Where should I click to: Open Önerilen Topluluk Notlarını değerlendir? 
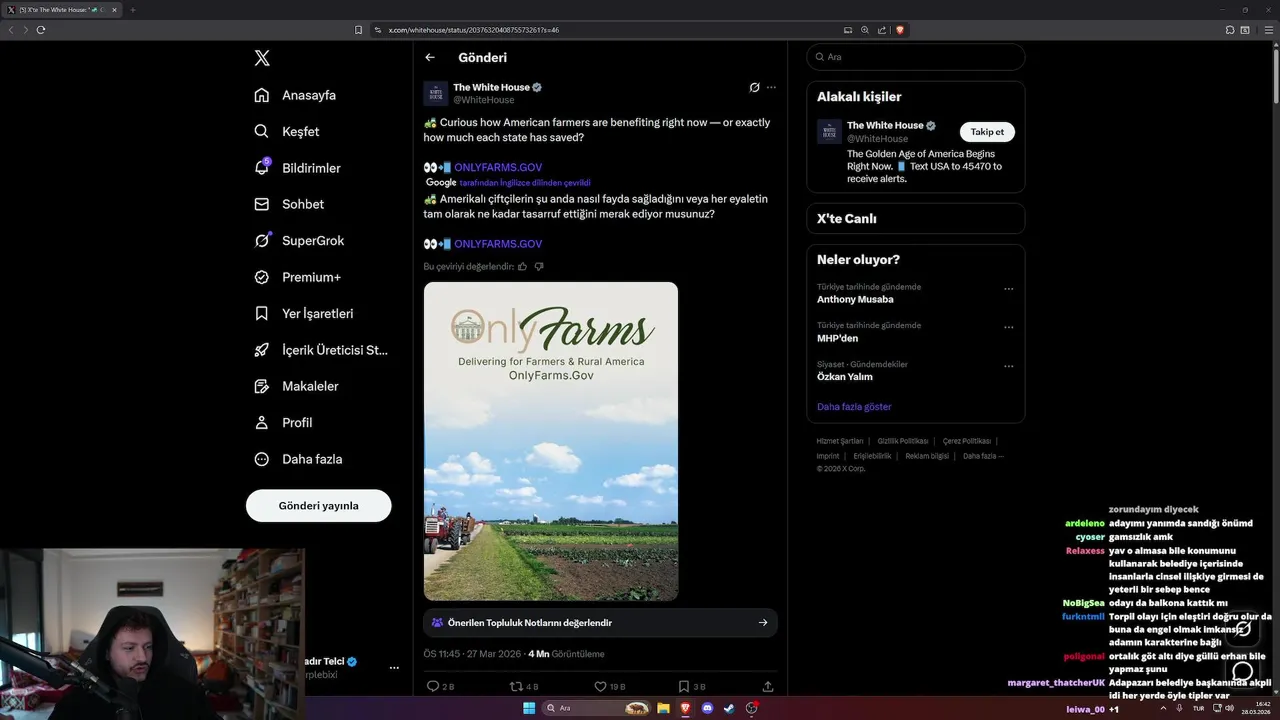(600, 622)
